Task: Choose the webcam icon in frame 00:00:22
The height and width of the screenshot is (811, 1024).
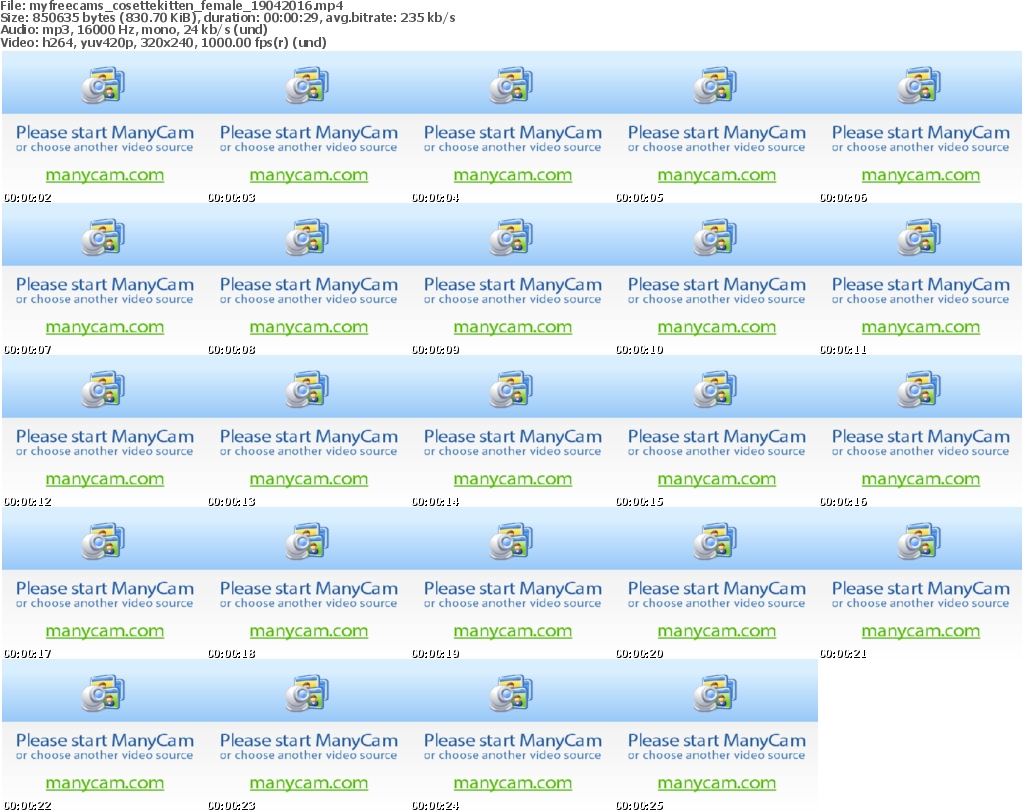Action: (x=103, y=693)
